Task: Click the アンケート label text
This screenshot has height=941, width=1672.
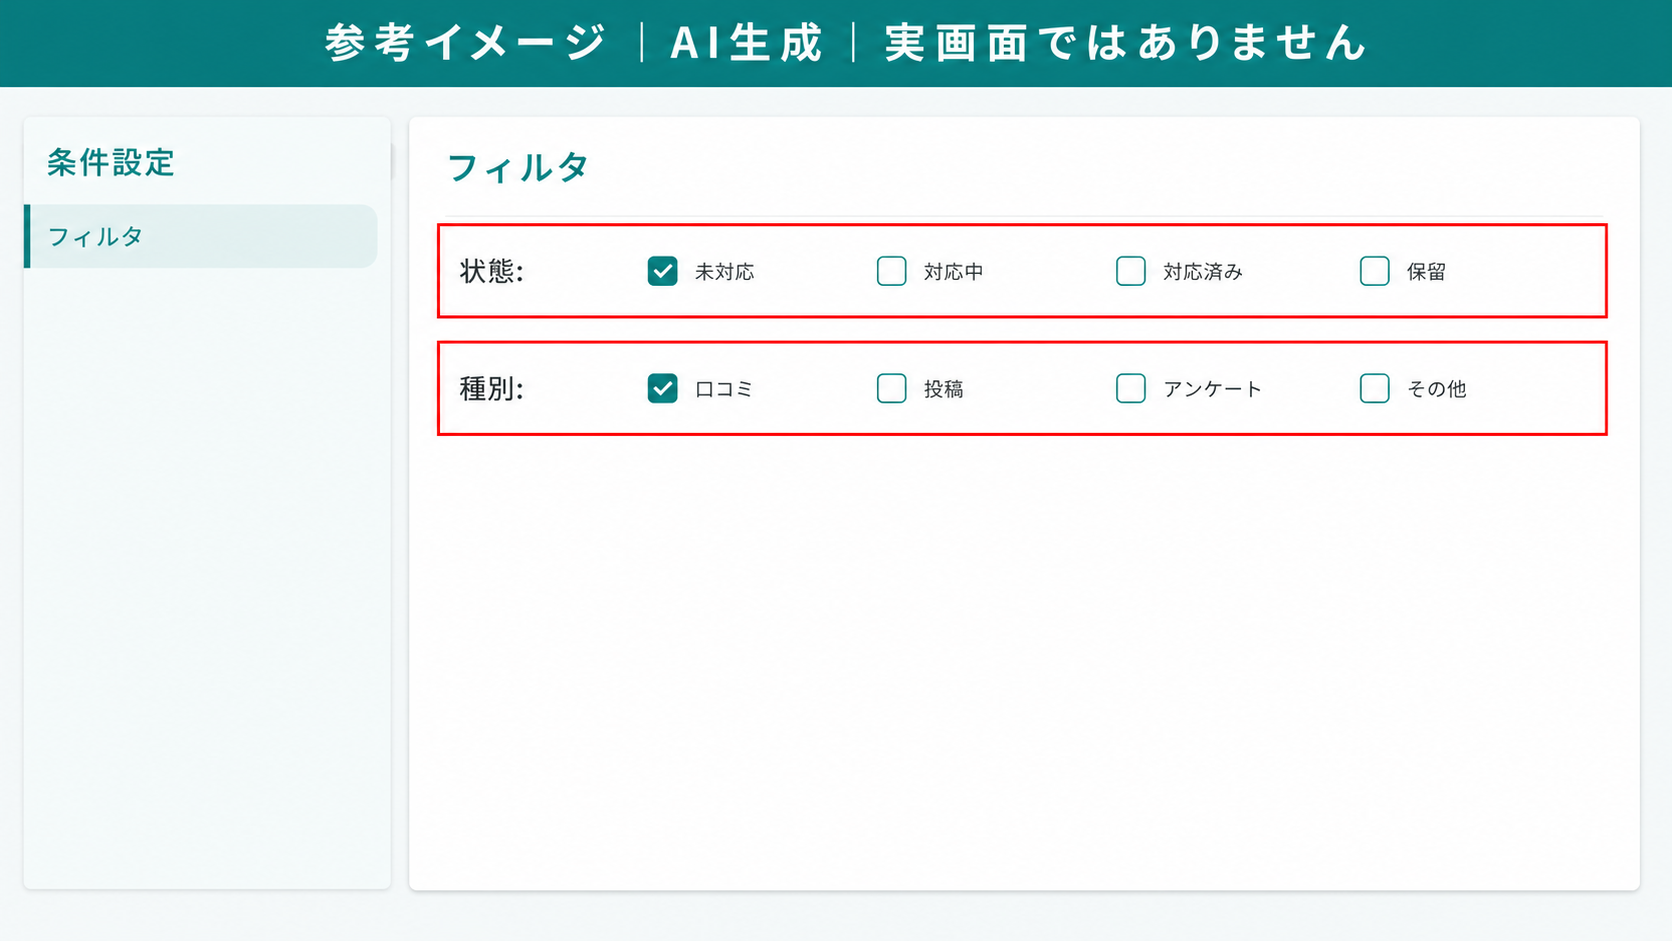Action: (x=1212, y=389)
